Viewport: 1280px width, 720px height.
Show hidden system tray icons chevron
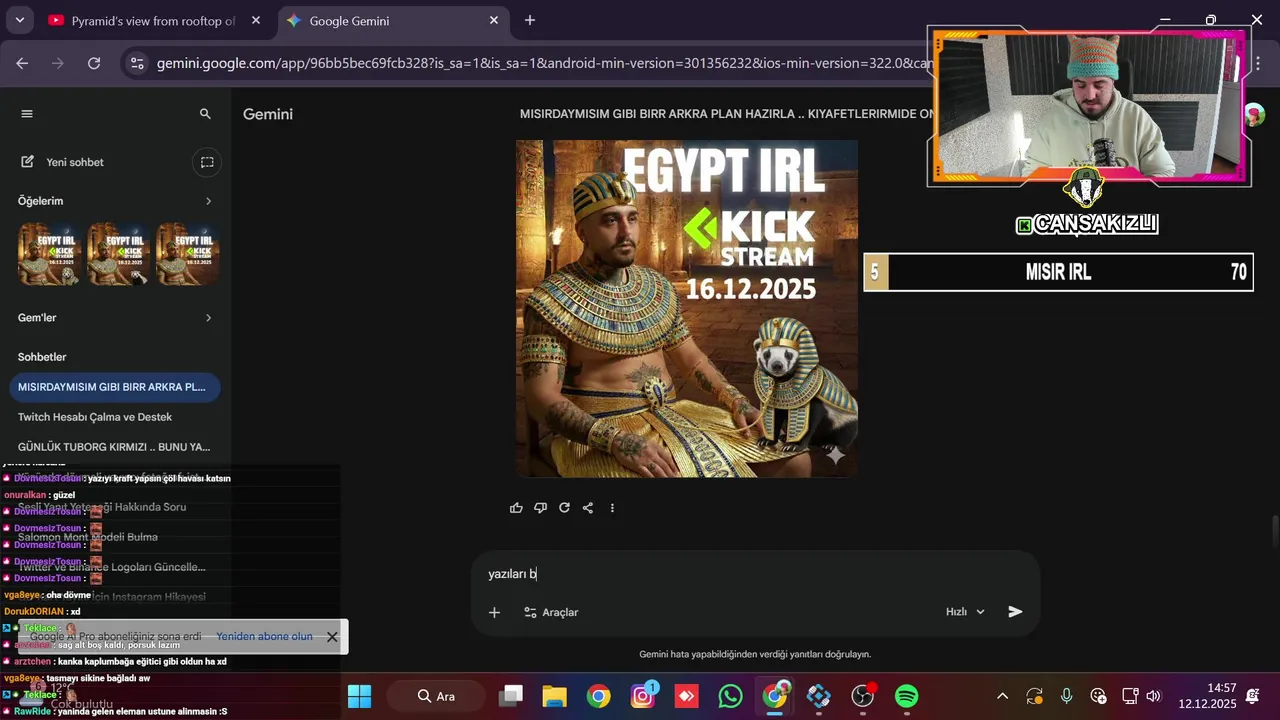pos(1003,696)
